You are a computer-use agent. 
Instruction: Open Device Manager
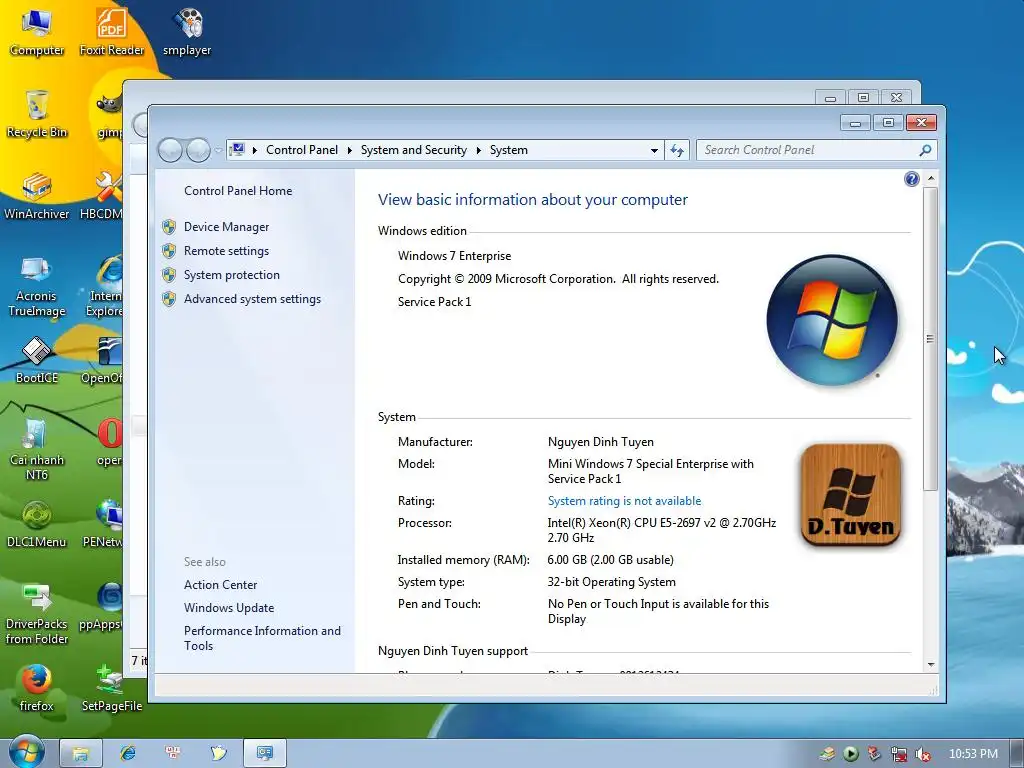[x=227, y=227]
